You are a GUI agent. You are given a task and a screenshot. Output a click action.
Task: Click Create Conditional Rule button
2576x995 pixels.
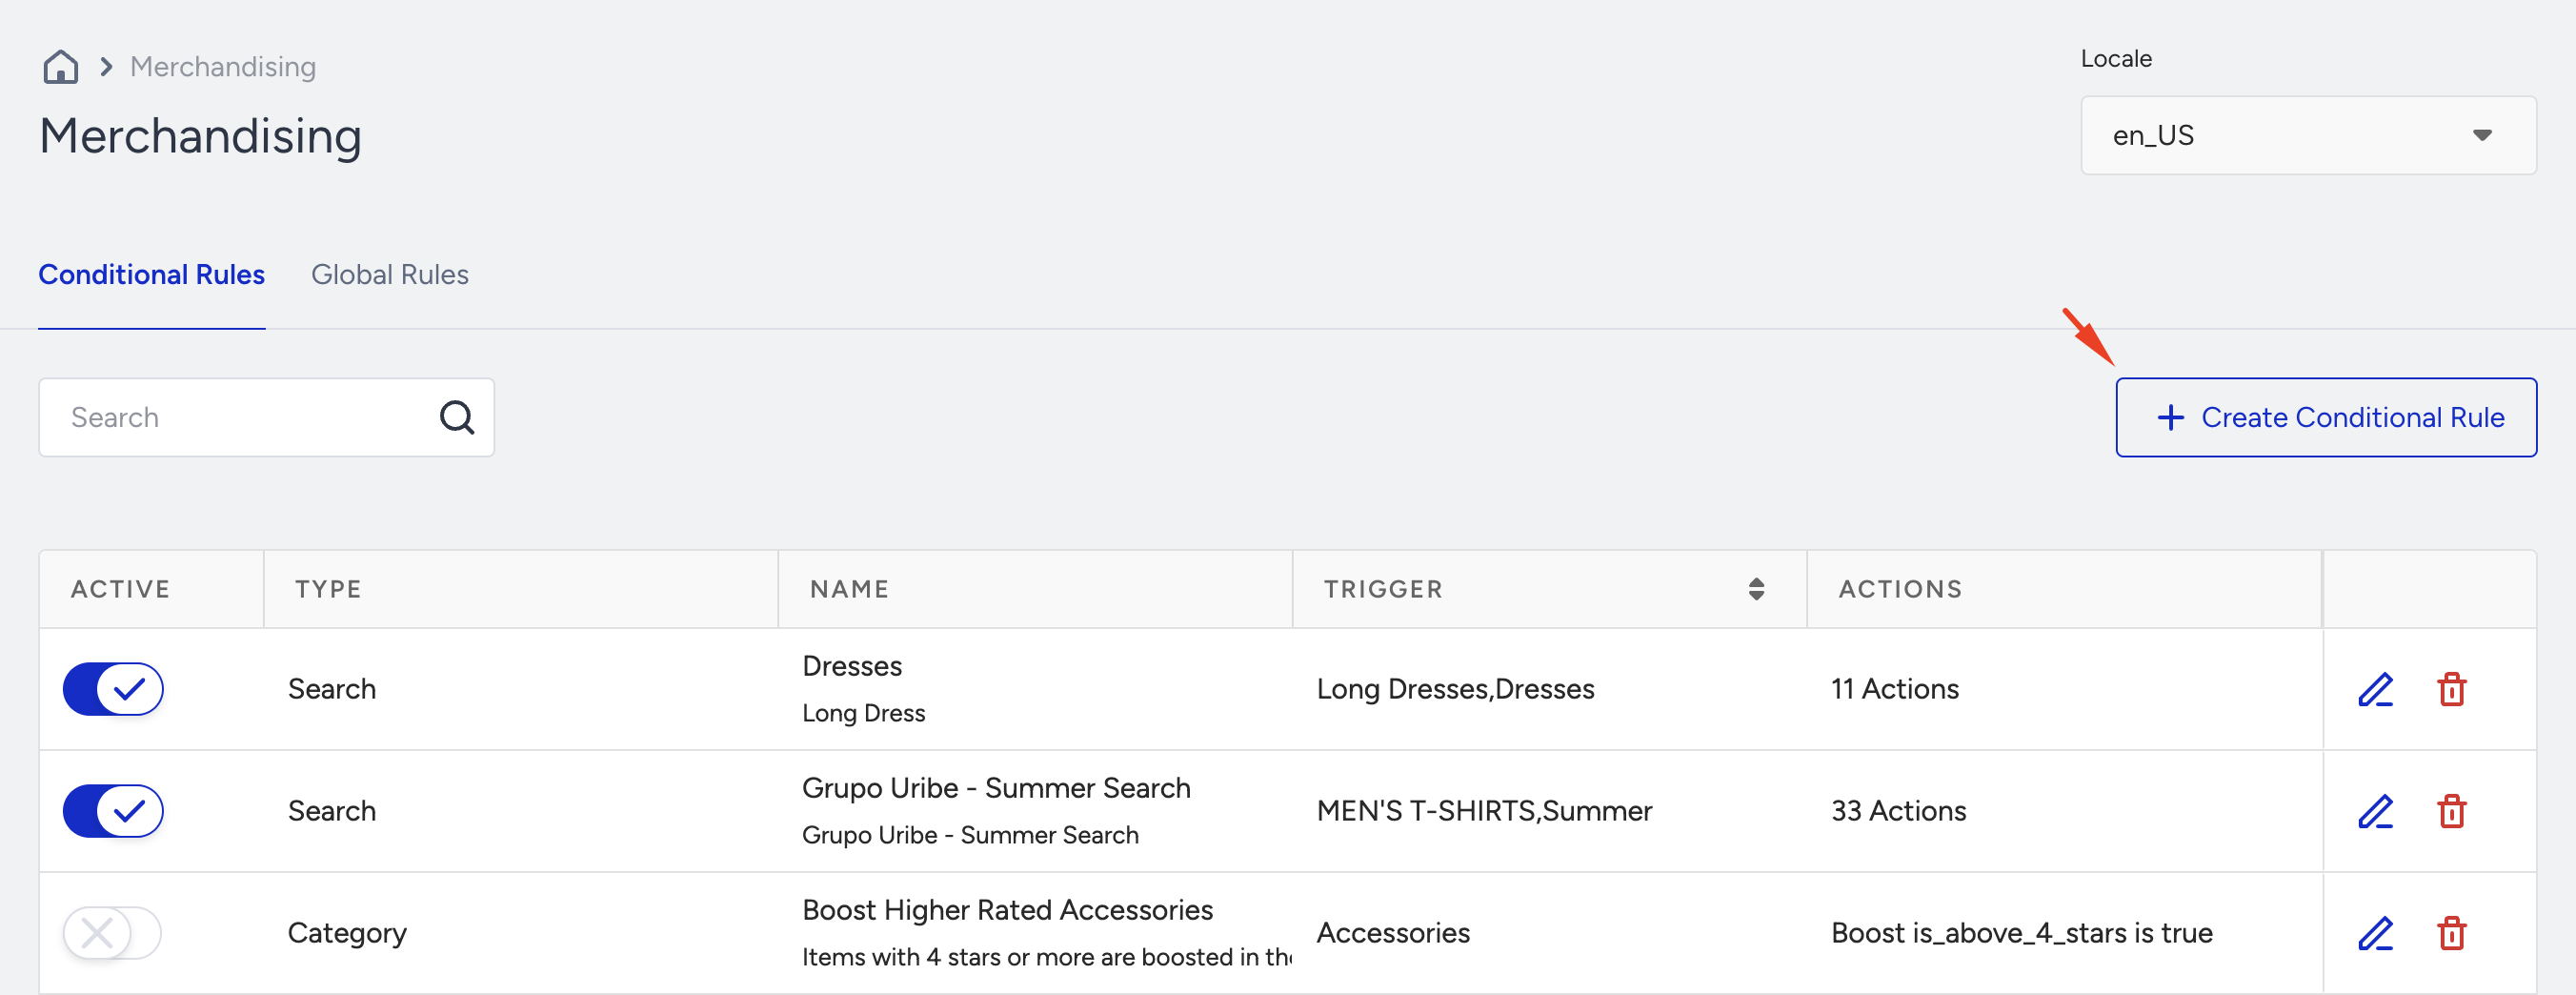pos(2326,417)
